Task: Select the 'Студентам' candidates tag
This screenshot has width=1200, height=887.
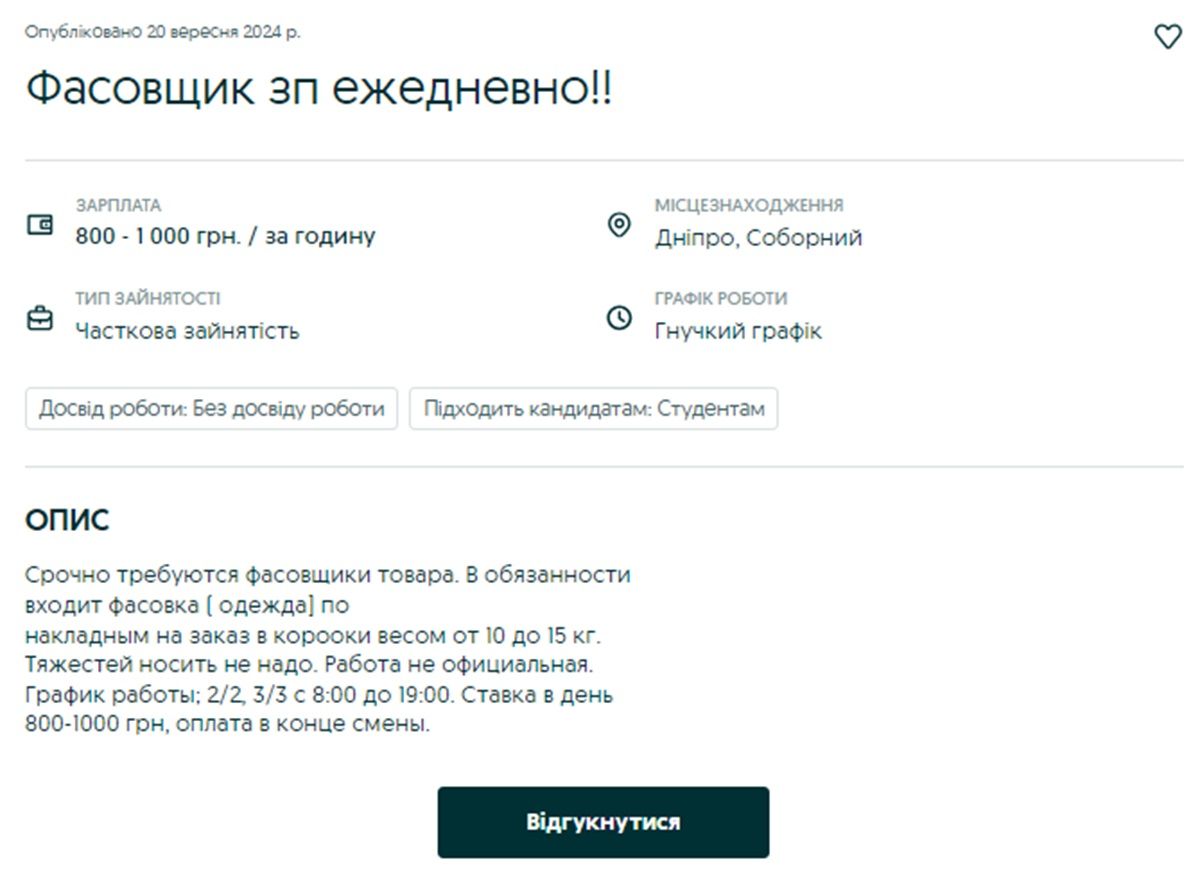Action: click(593, 409)
